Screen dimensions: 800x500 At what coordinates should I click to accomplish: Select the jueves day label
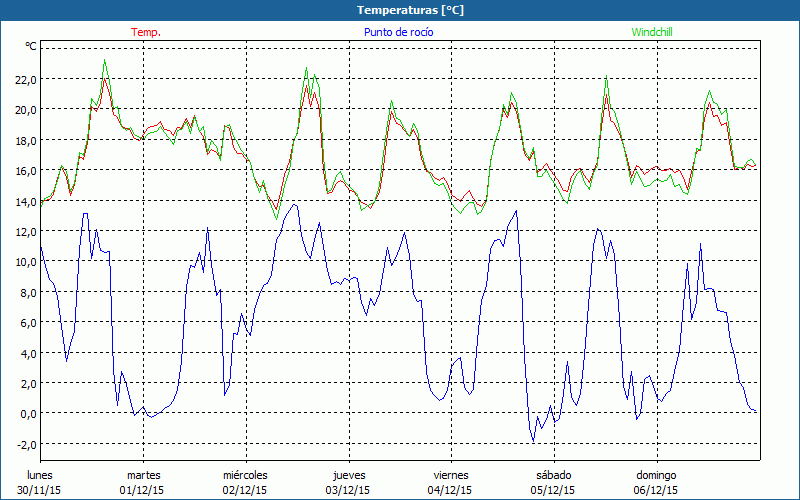coord(349,475)
